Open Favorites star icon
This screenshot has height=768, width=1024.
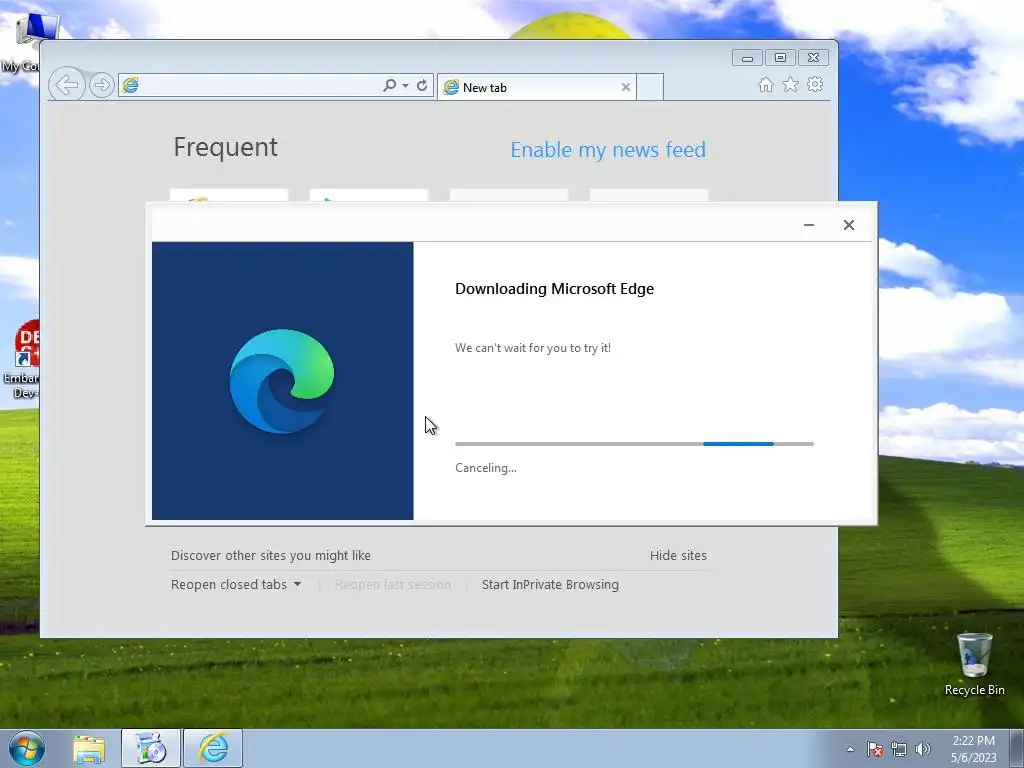[x=790, y=84]
